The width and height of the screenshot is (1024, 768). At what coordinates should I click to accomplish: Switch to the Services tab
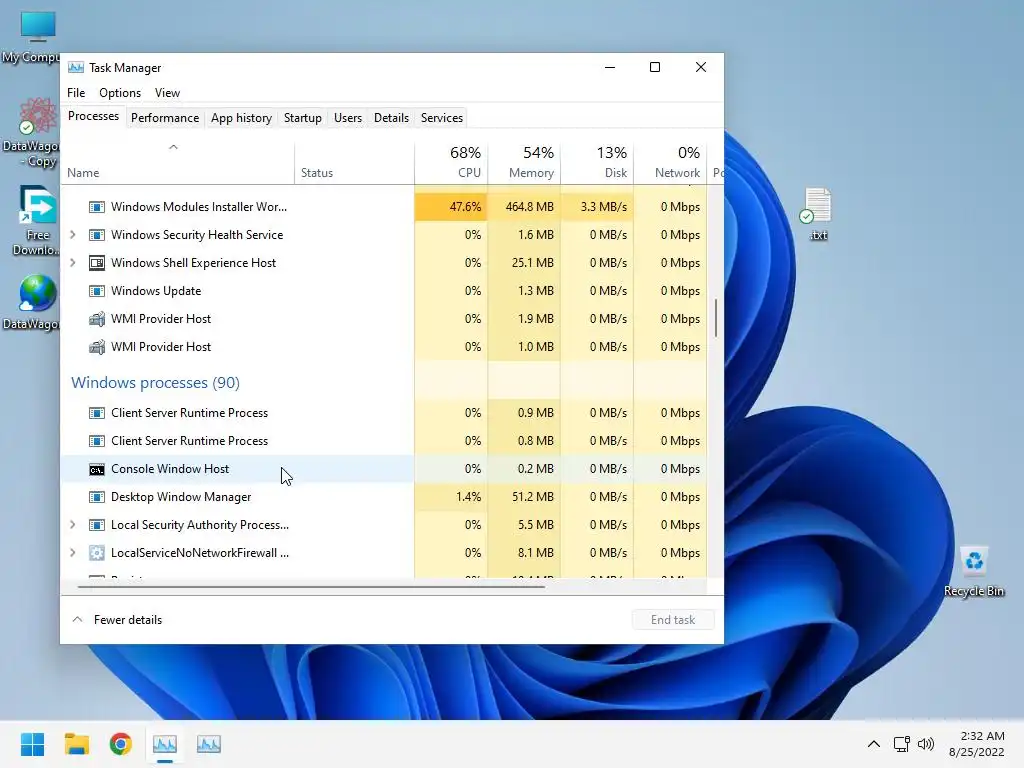pos(441,118)
